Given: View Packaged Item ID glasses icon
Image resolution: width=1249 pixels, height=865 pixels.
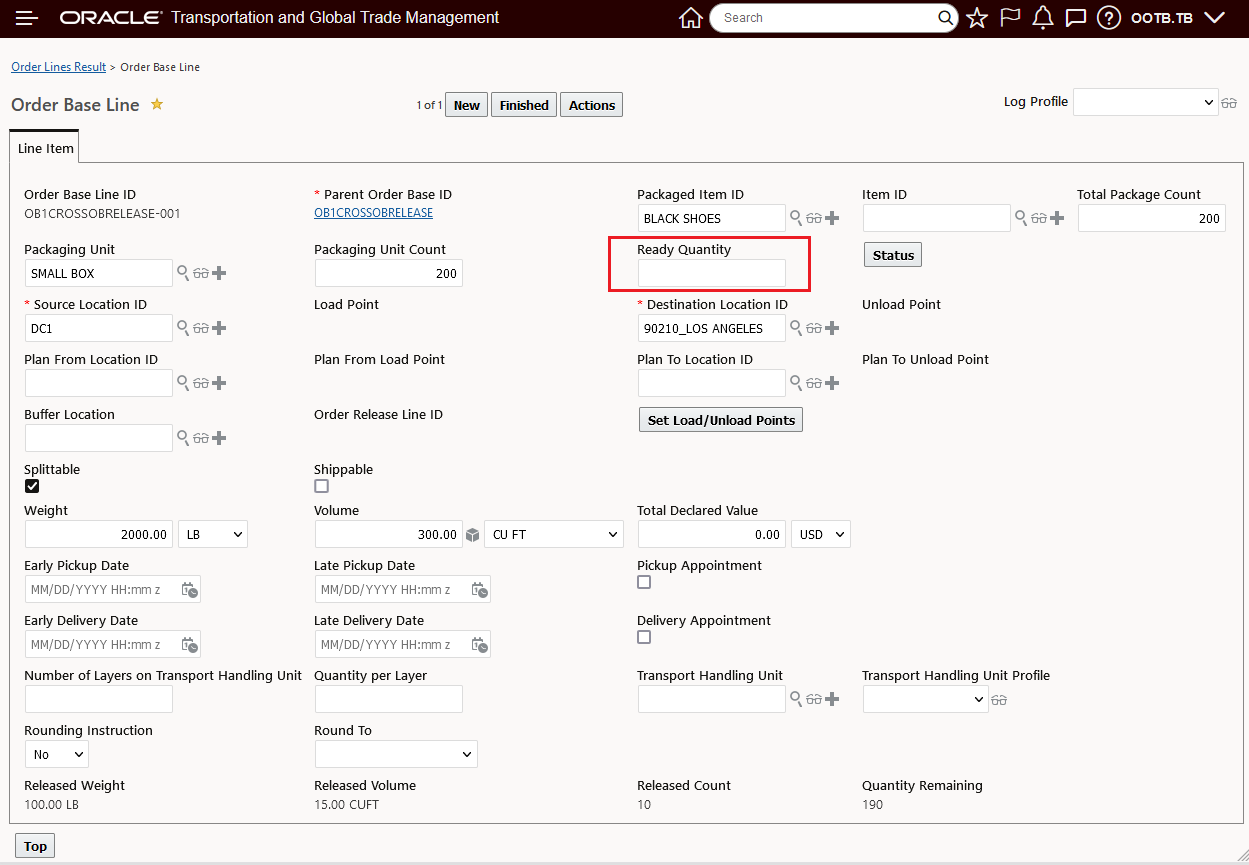Looking at the screenshot, I should pyautogui.click(x=814, y=218).
